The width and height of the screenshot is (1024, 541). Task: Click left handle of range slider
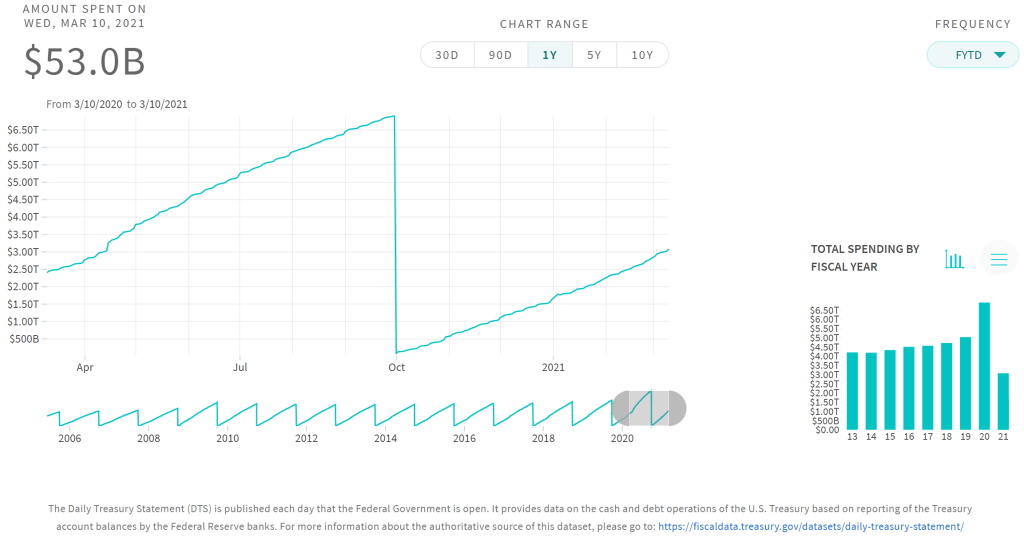coord(620,408)
